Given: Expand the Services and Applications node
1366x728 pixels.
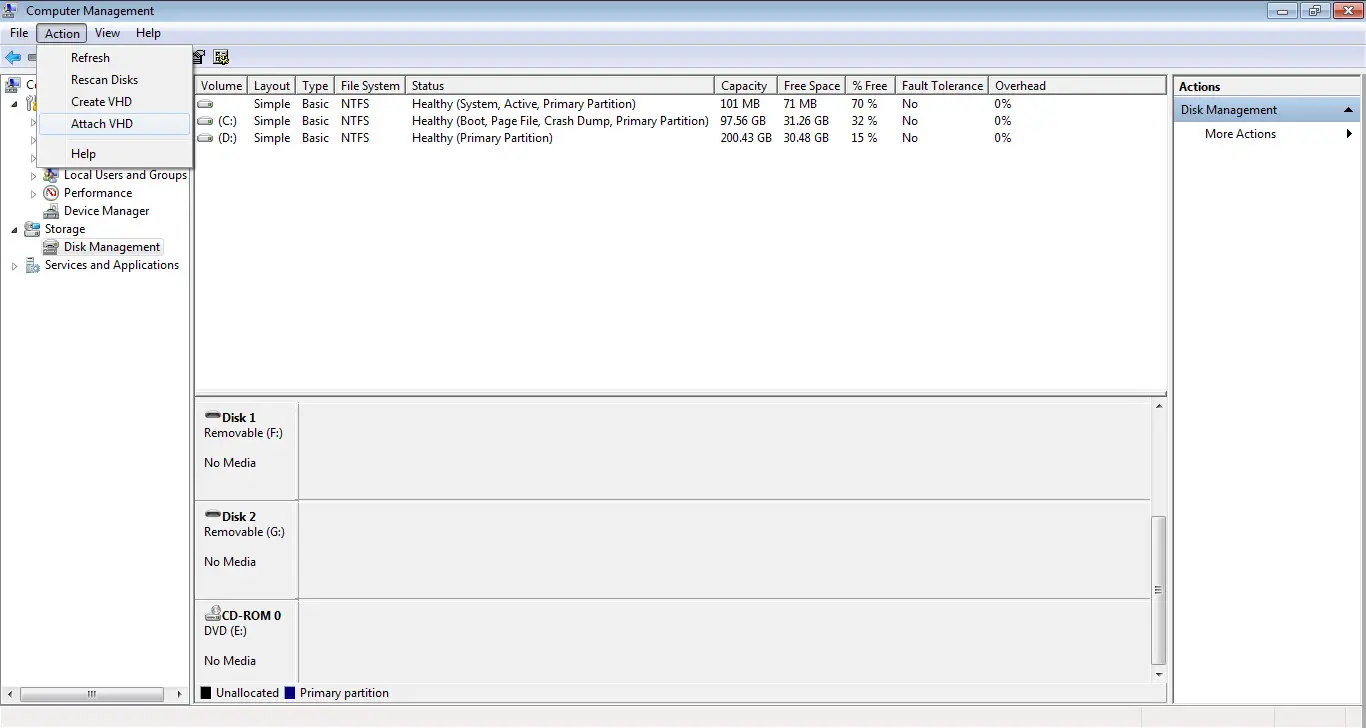Looking at the screenshot, I should [14, 266].
